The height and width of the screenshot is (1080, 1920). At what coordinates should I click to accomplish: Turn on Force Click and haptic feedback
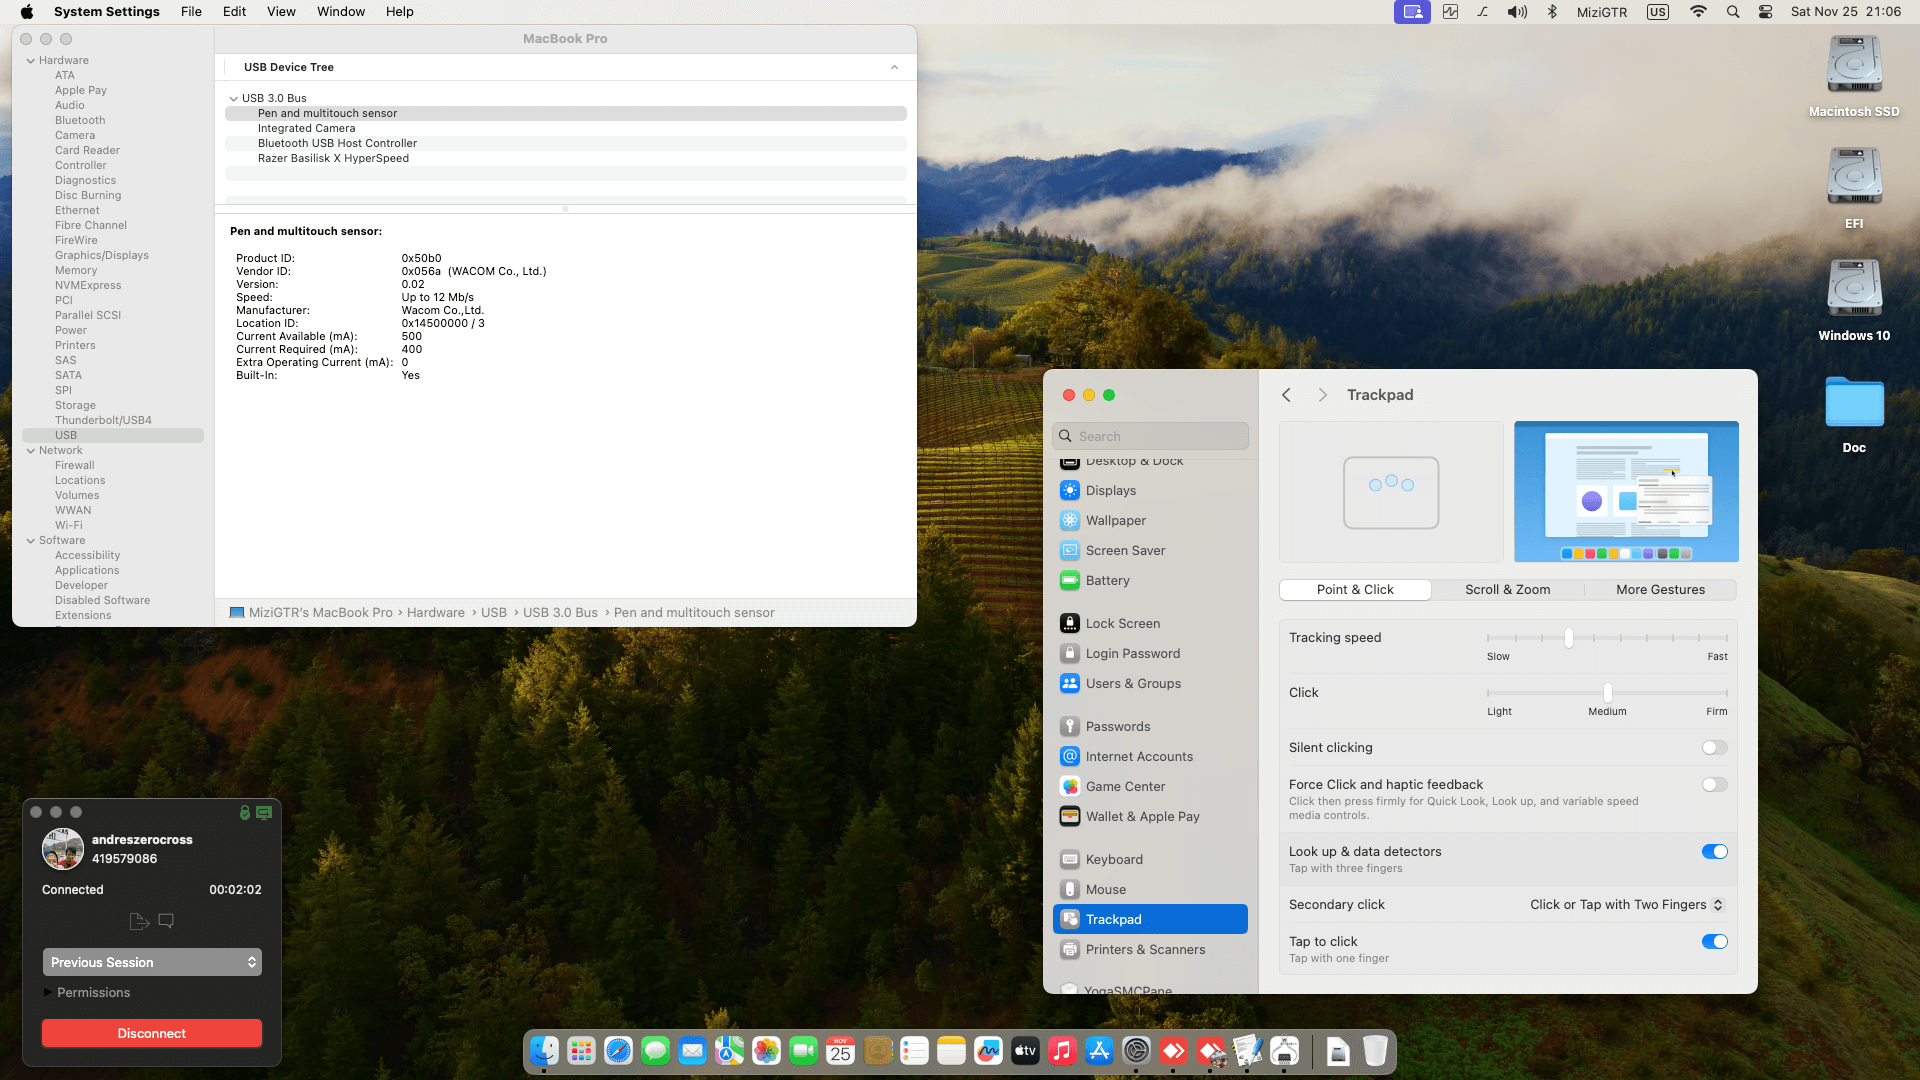click(1714, 785)
